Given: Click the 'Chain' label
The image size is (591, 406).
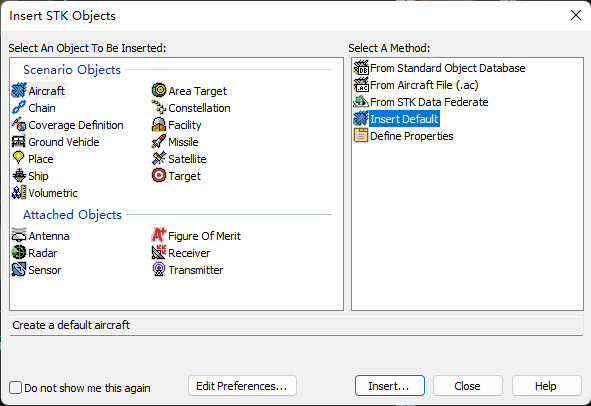Looking at the screenshot, I should pos(42,108).
